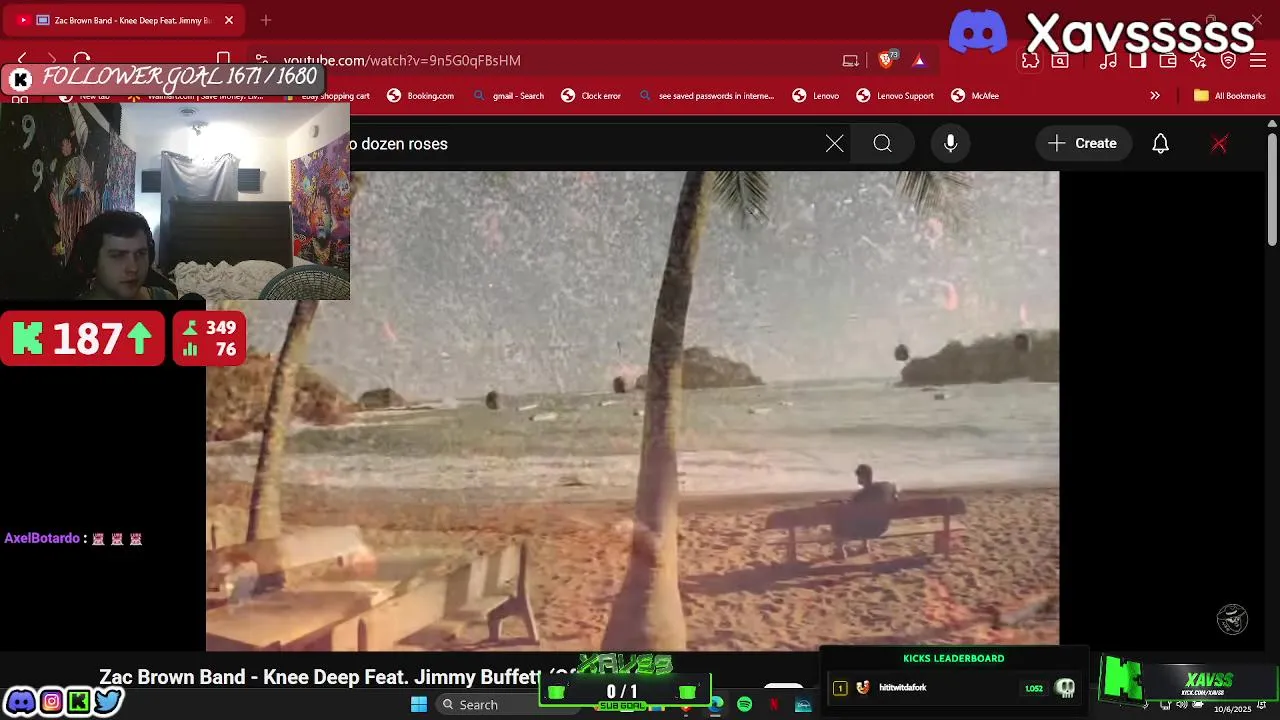Start YouTube voice search with microphone
Viewport: 1280px width, 720px height.
point(951,144)
